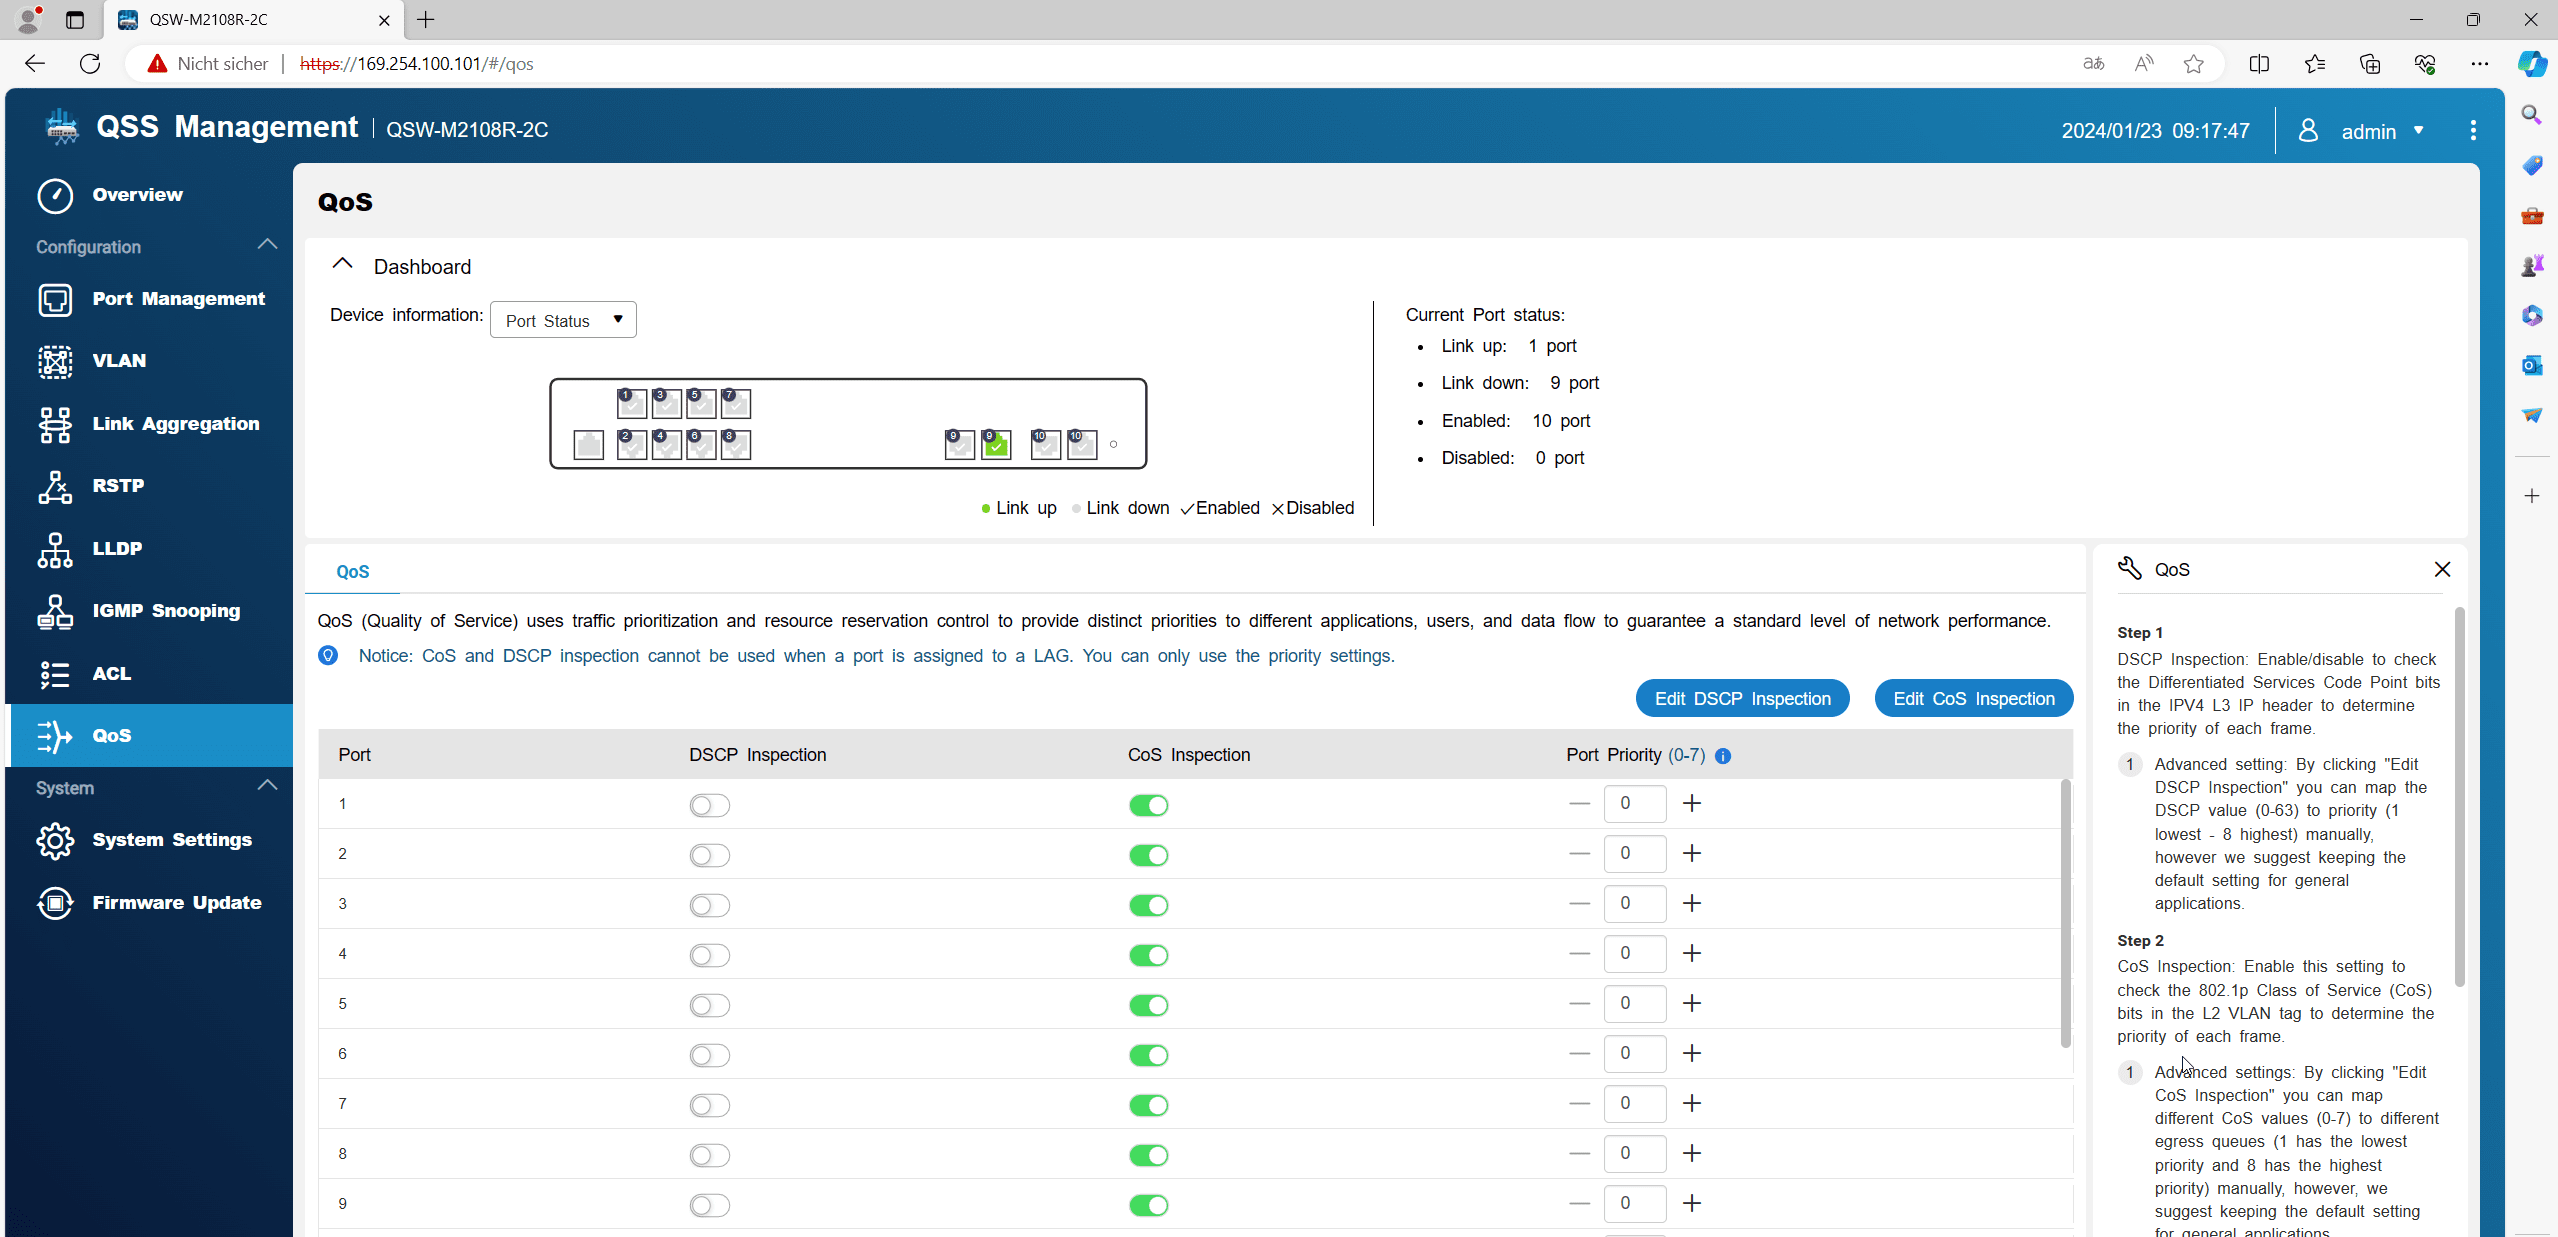Open IGMP Snooping page
Screen dimensions: 2558x1237
click(x=166, y=611)
